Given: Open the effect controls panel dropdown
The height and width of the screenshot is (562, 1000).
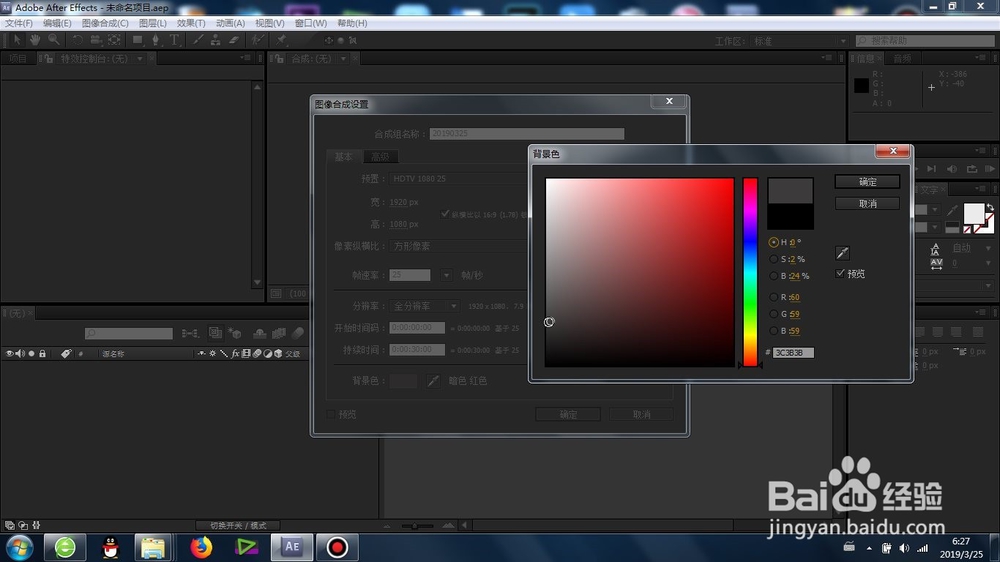Looking at the screenshot, I should point(140,59).
